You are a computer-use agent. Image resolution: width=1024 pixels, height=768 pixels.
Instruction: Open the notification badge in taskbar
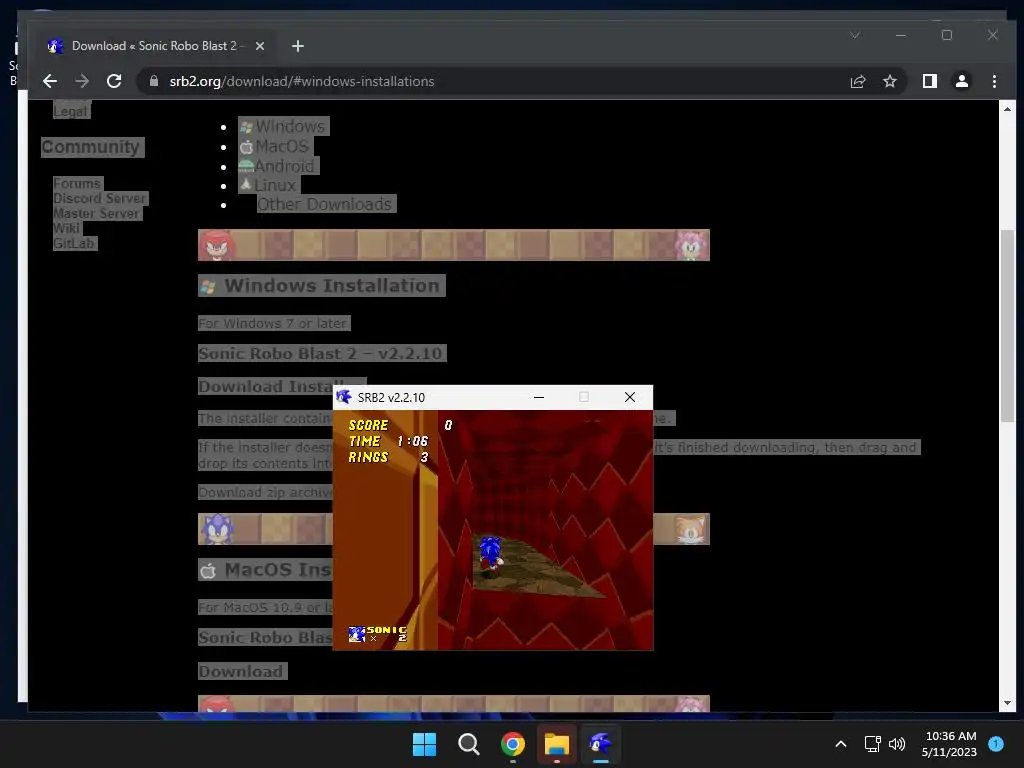point(996,744)
